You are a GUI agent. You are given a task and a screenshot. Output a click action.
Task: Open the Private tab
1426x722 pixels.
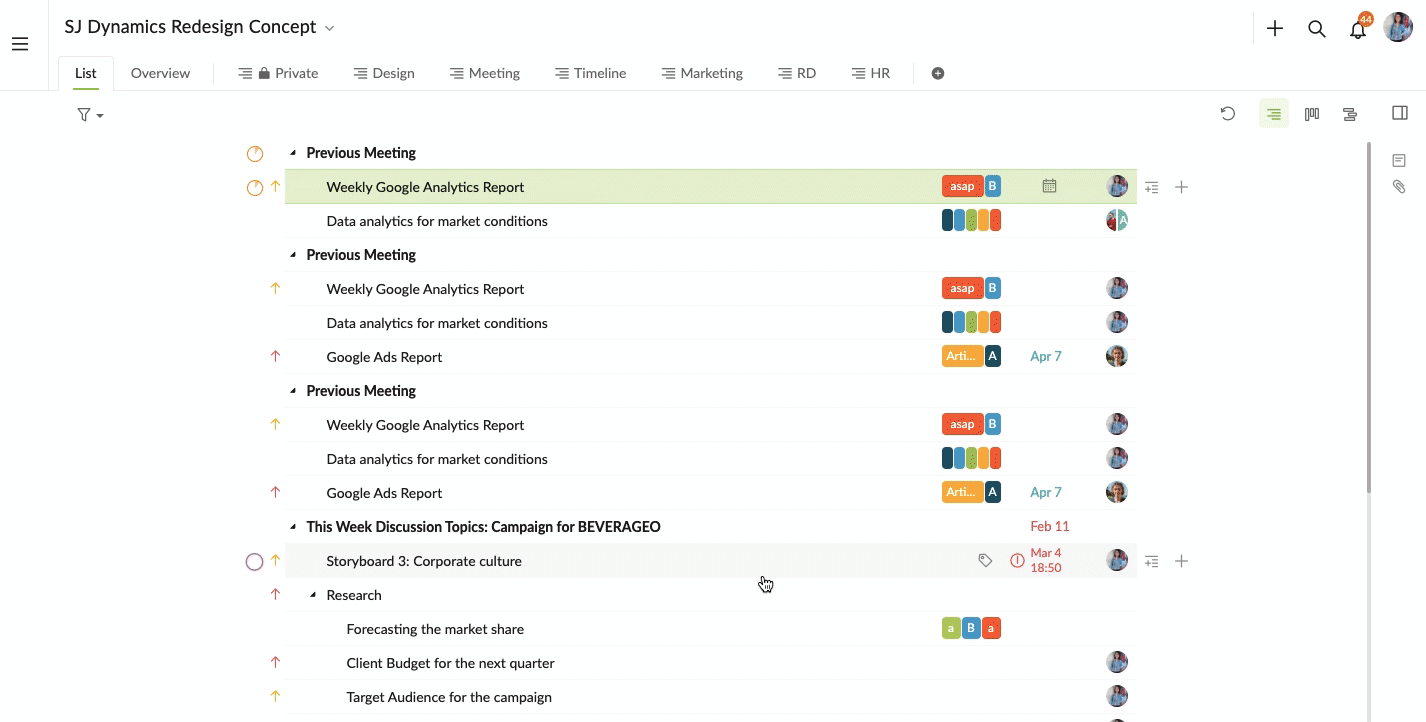pos(278,73)
